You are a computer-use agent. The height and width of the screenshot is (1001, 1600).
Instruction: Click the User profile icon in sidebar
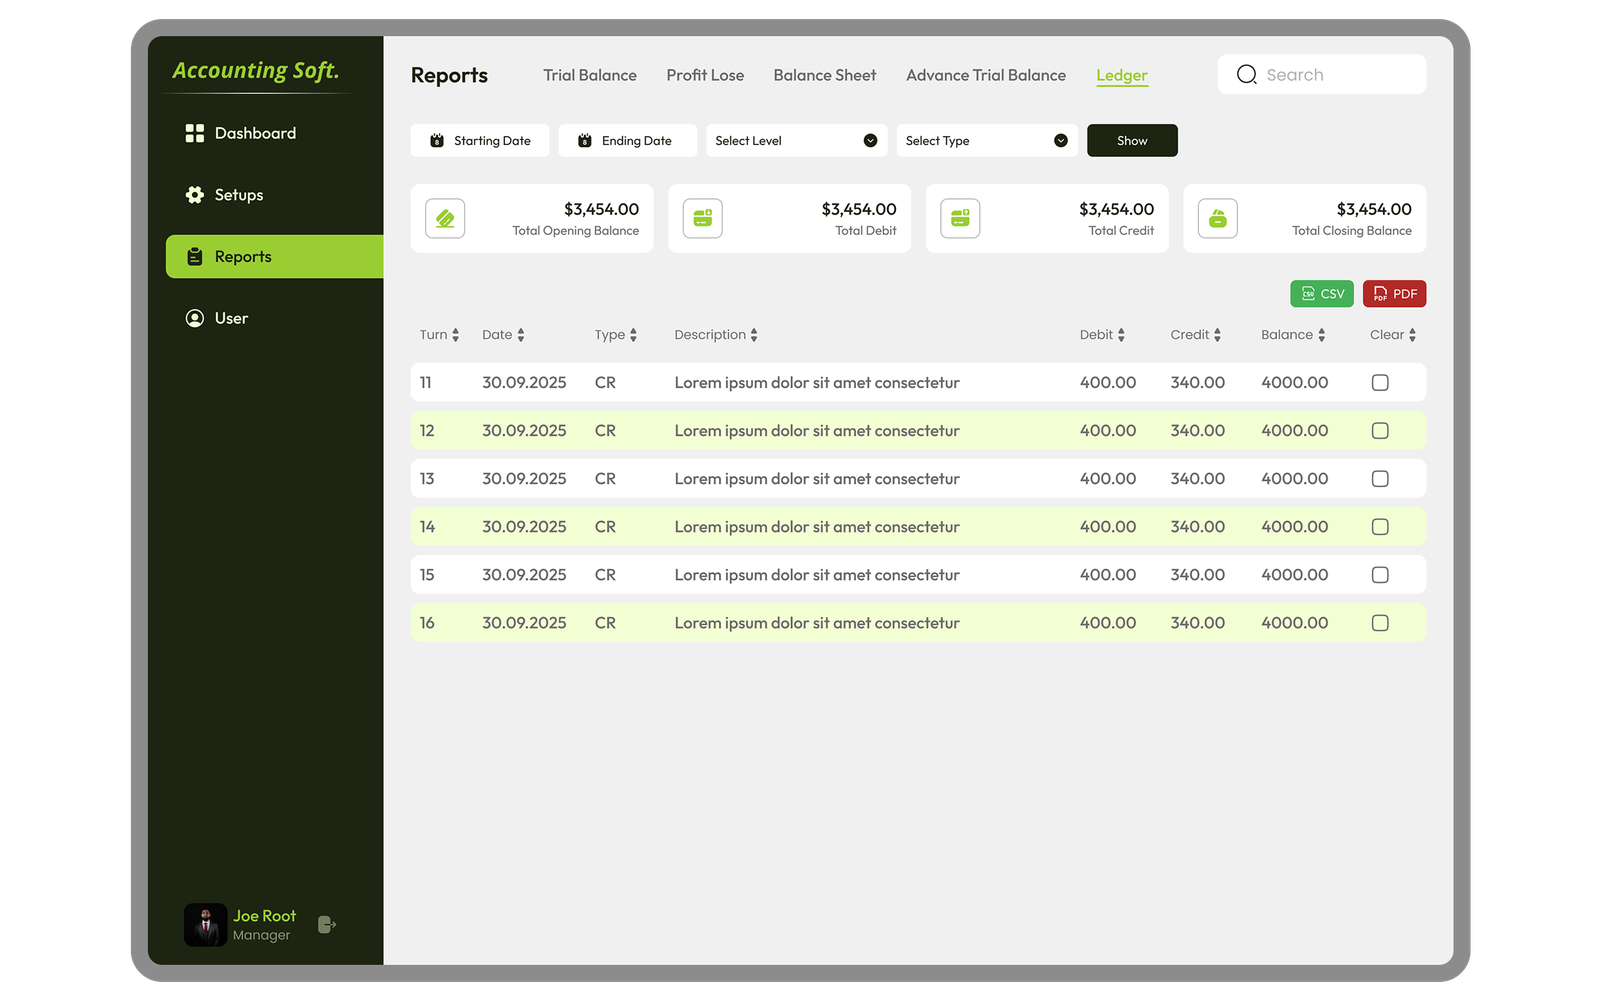coord(194,318)
